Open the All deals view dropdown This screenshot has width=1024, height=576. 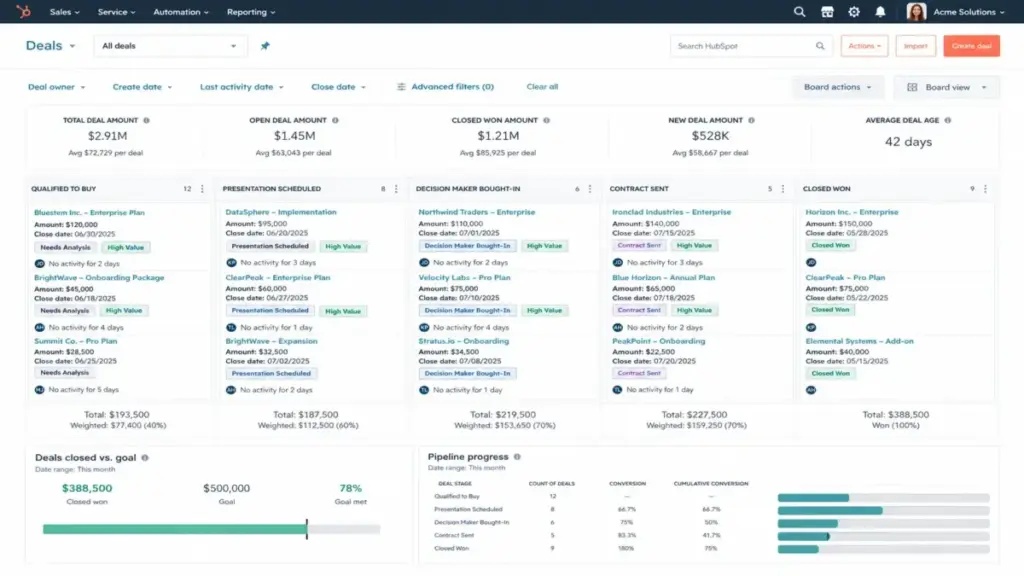coord(170,46)
